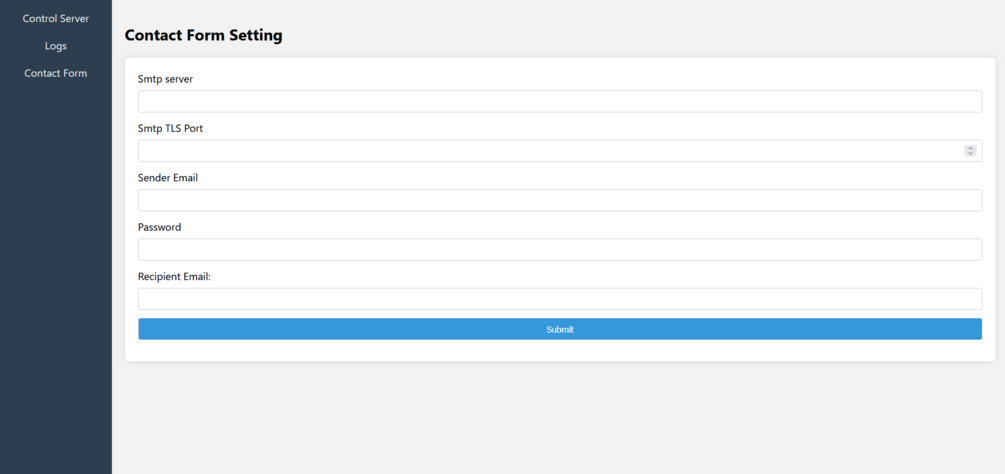Click the "Smtp TLS Port" label
The width and height of the screenshot is (1005, 474).
pos(171,128)
